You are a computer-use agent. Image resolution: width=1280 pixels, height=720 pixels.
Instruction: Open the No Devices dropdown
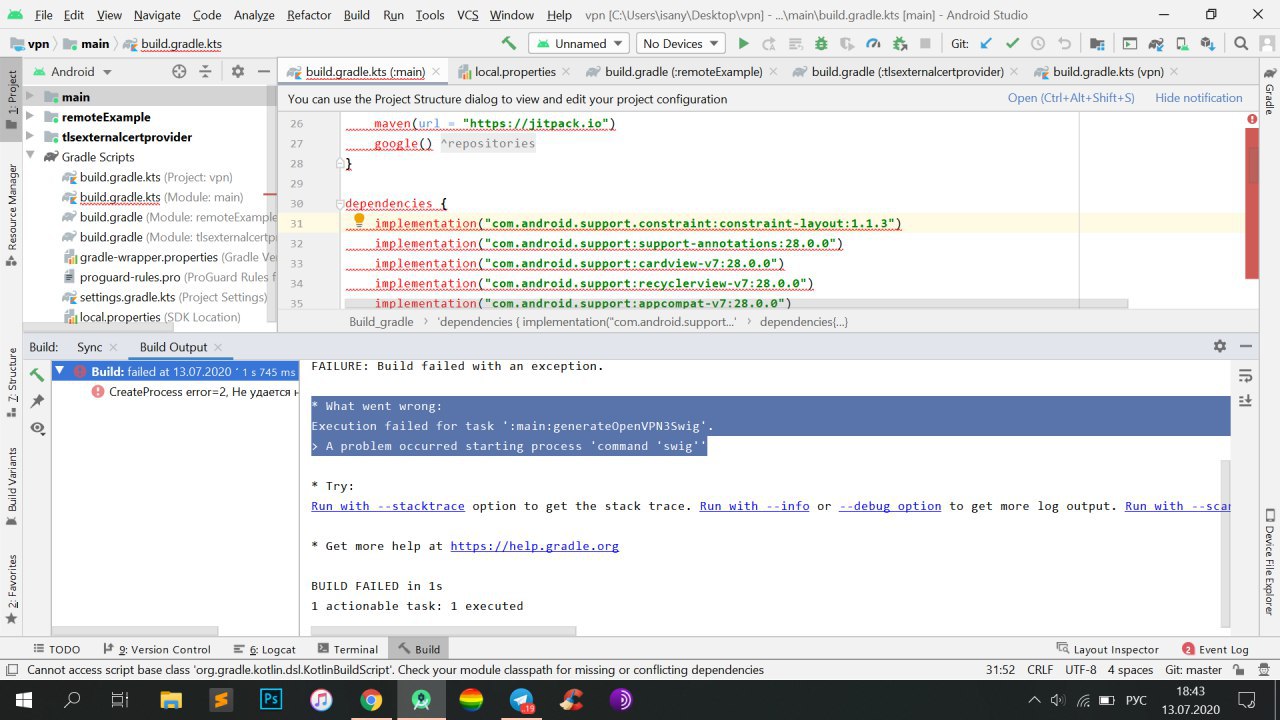pos(681,44)
